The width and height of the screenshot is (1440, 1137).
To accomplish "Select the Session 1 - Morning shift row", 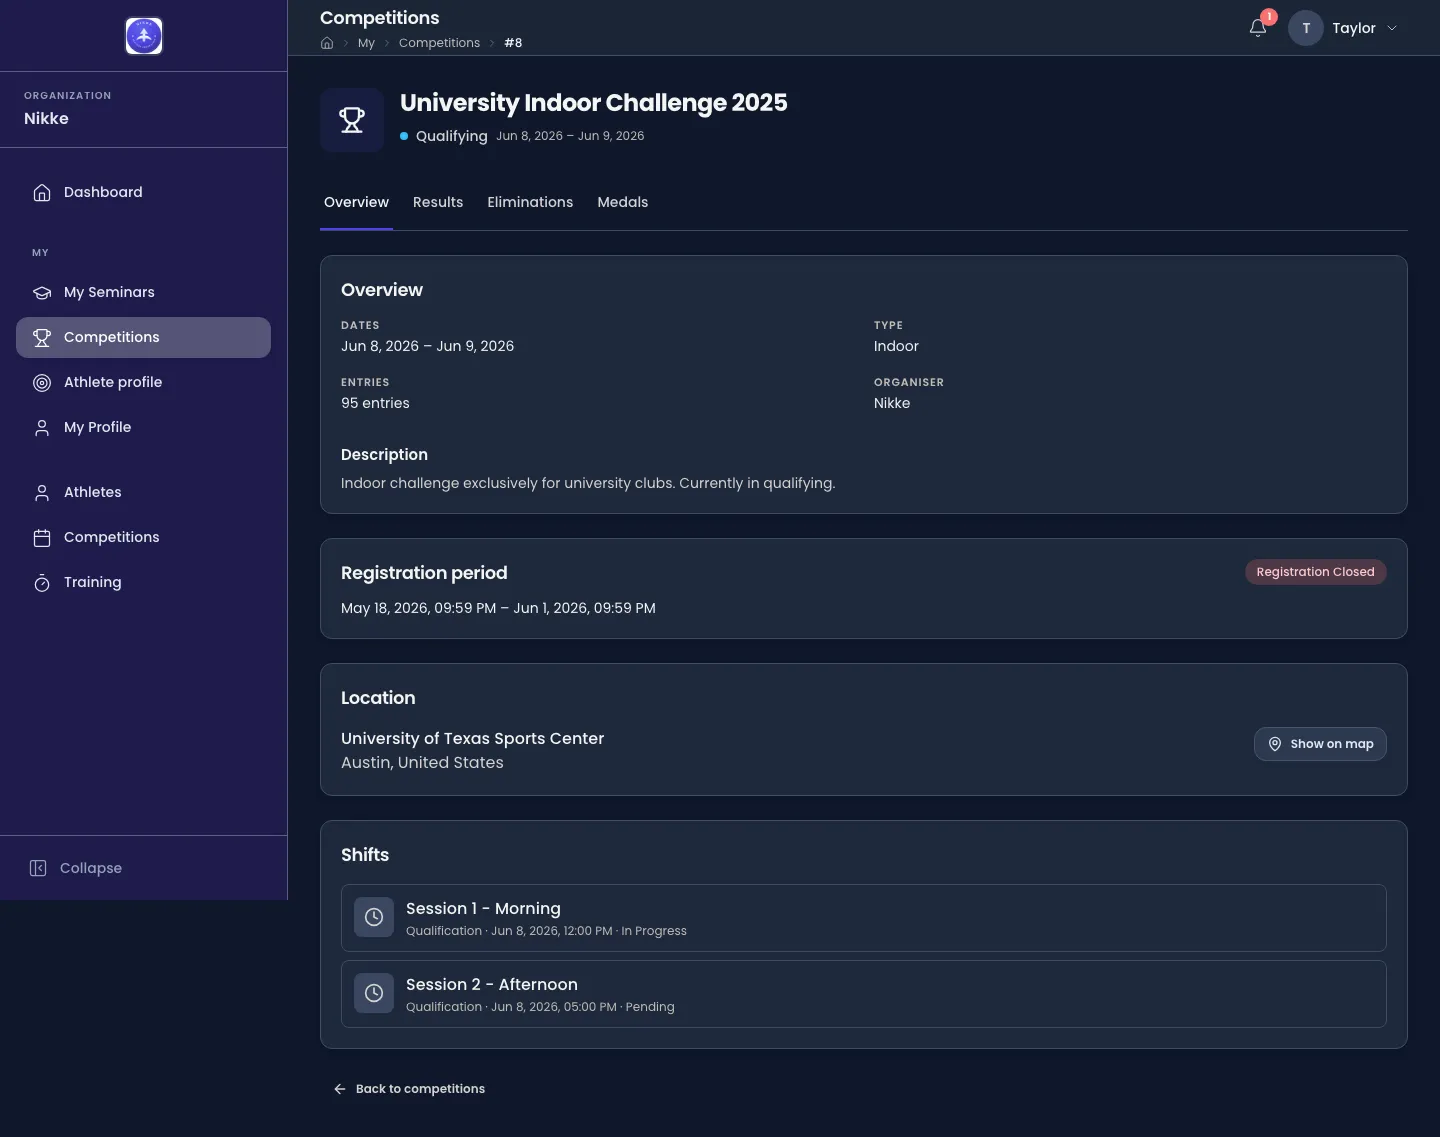I will [864, 918].
